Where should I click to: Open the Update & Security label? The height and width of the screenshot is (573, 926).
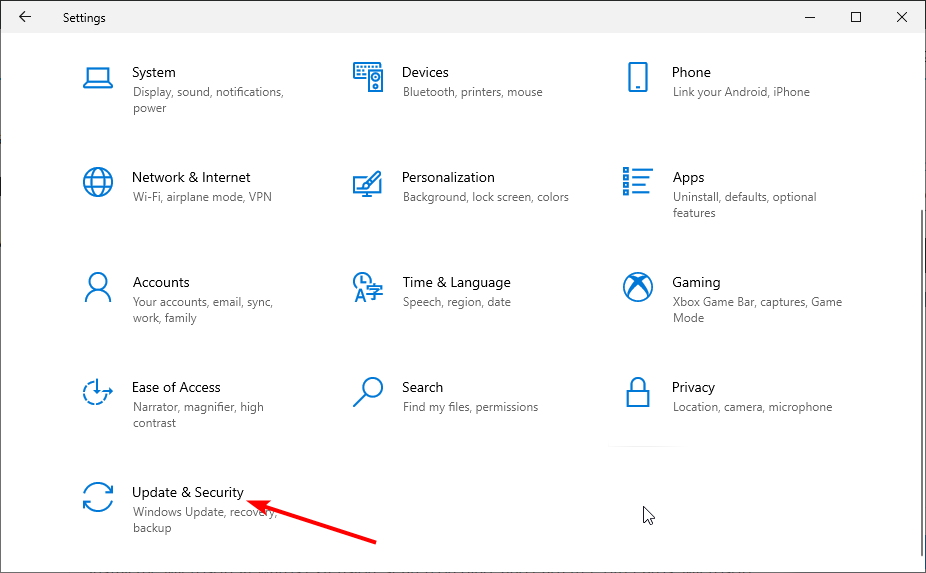188,492
